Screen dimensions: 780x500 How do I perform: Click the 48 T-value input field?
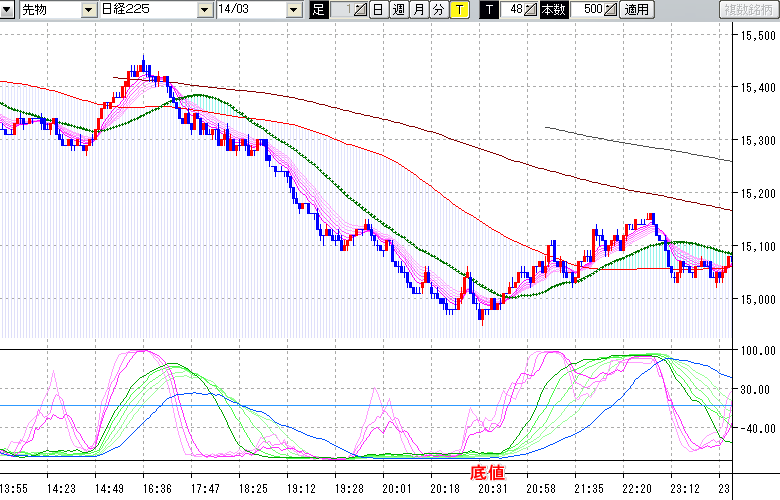pos(512,10)
